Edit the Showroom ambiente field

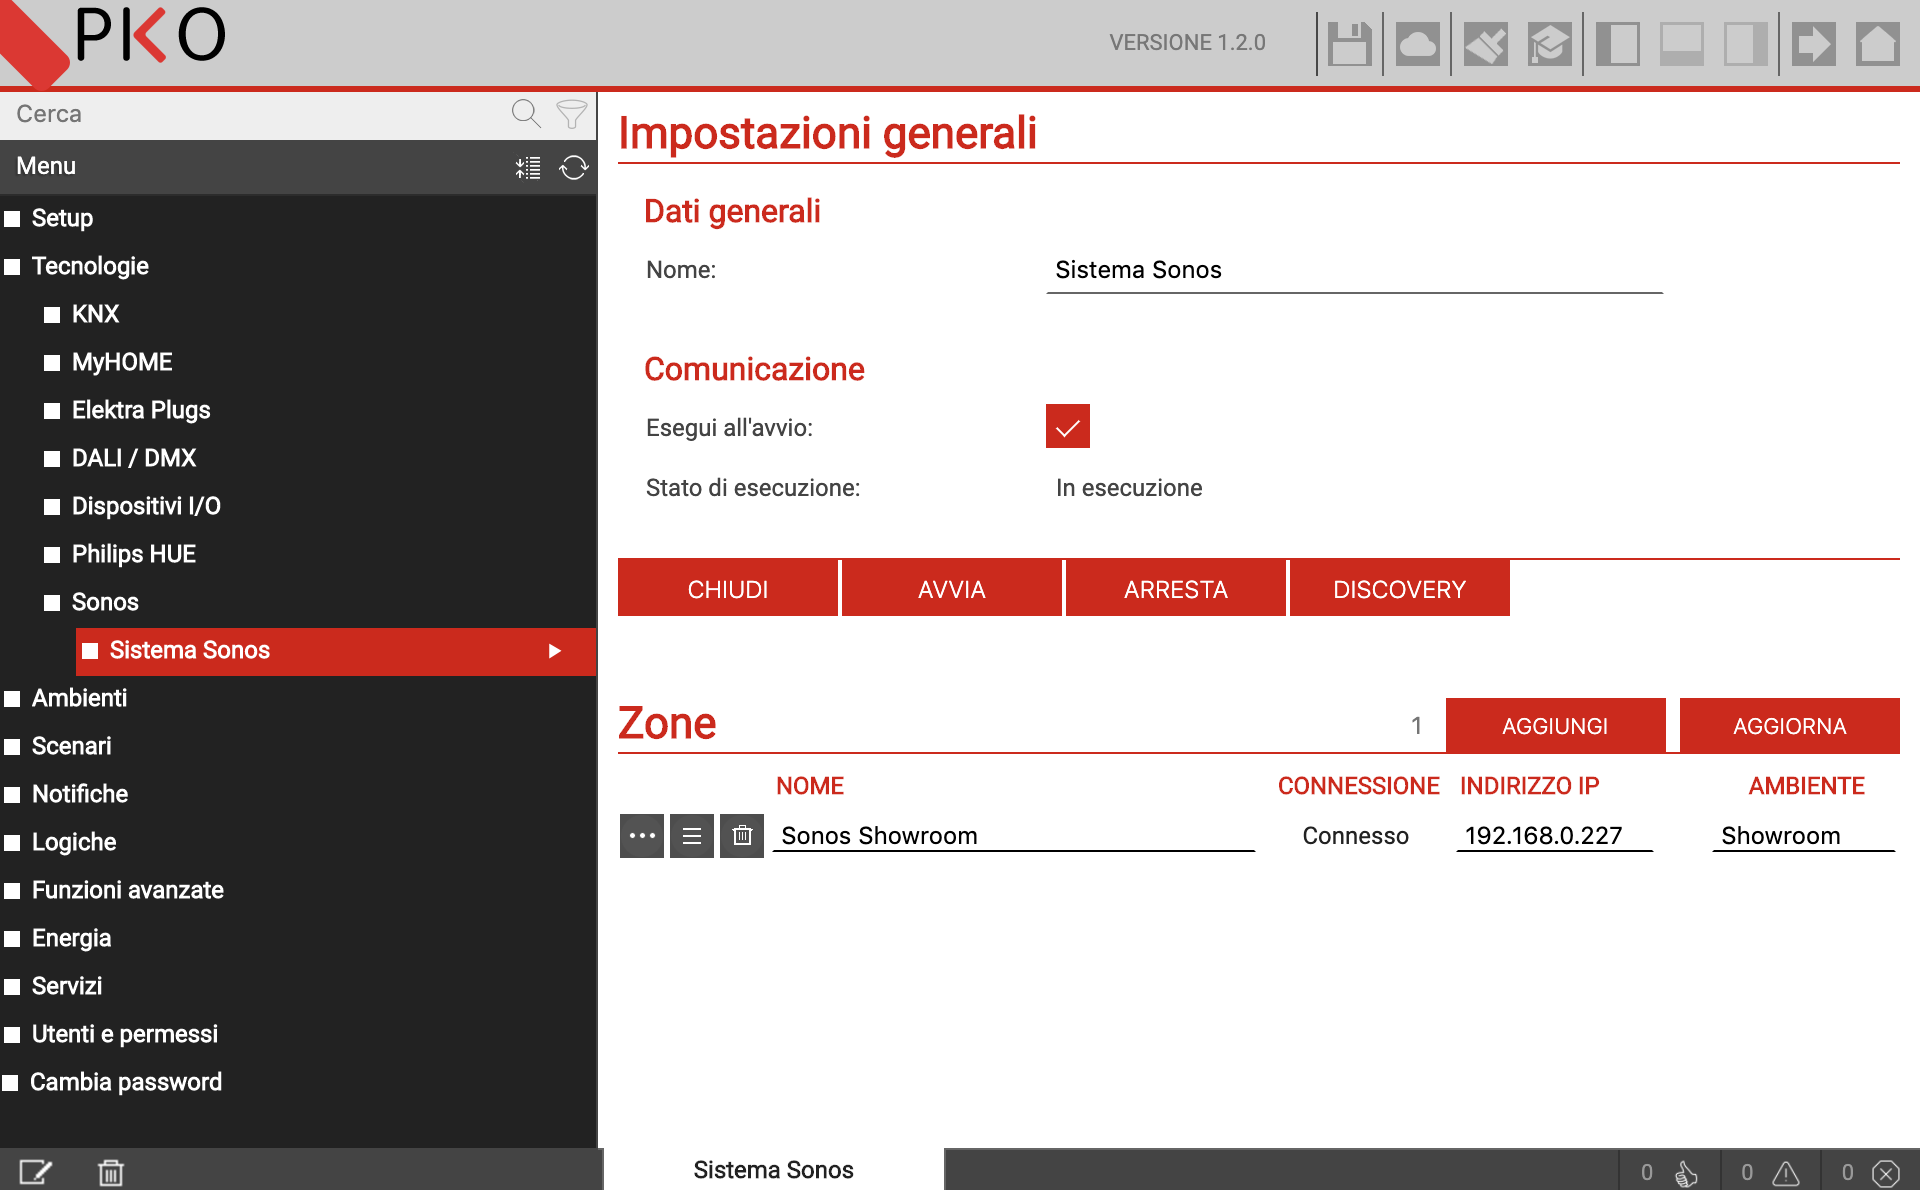pos(1804,835)
